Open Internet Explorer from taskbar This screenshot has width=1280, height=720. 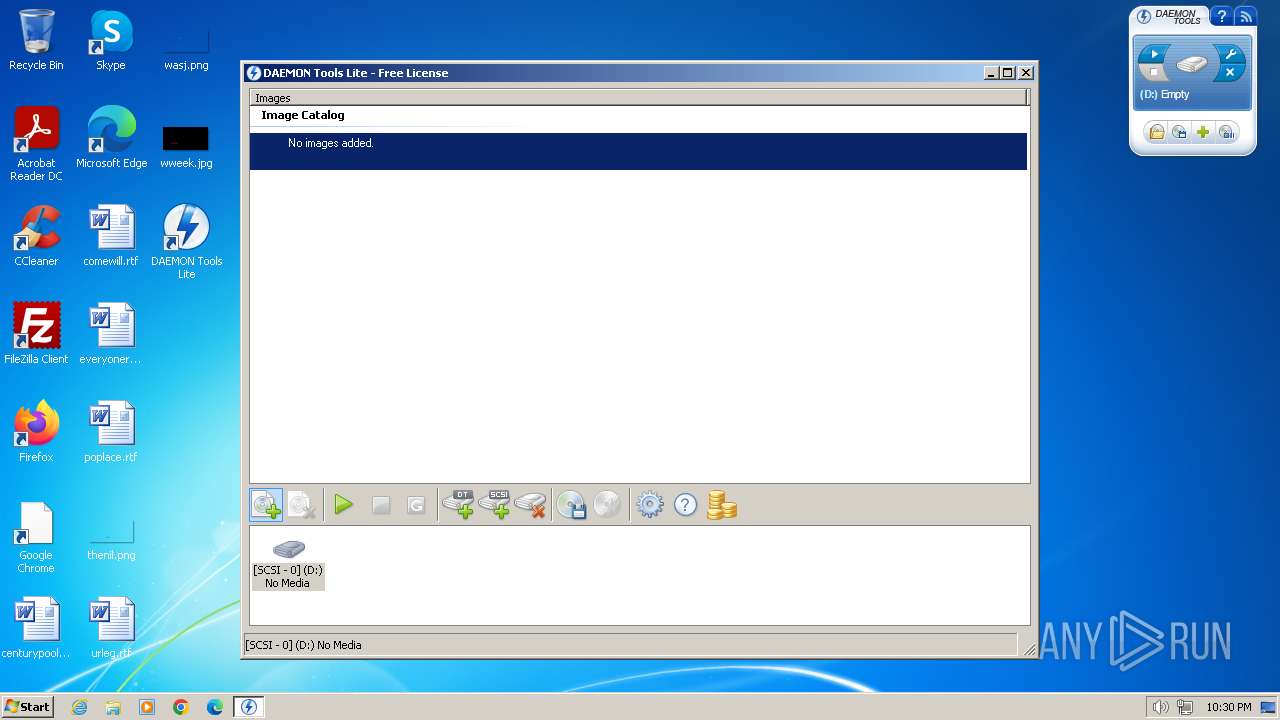click(79, 707)
